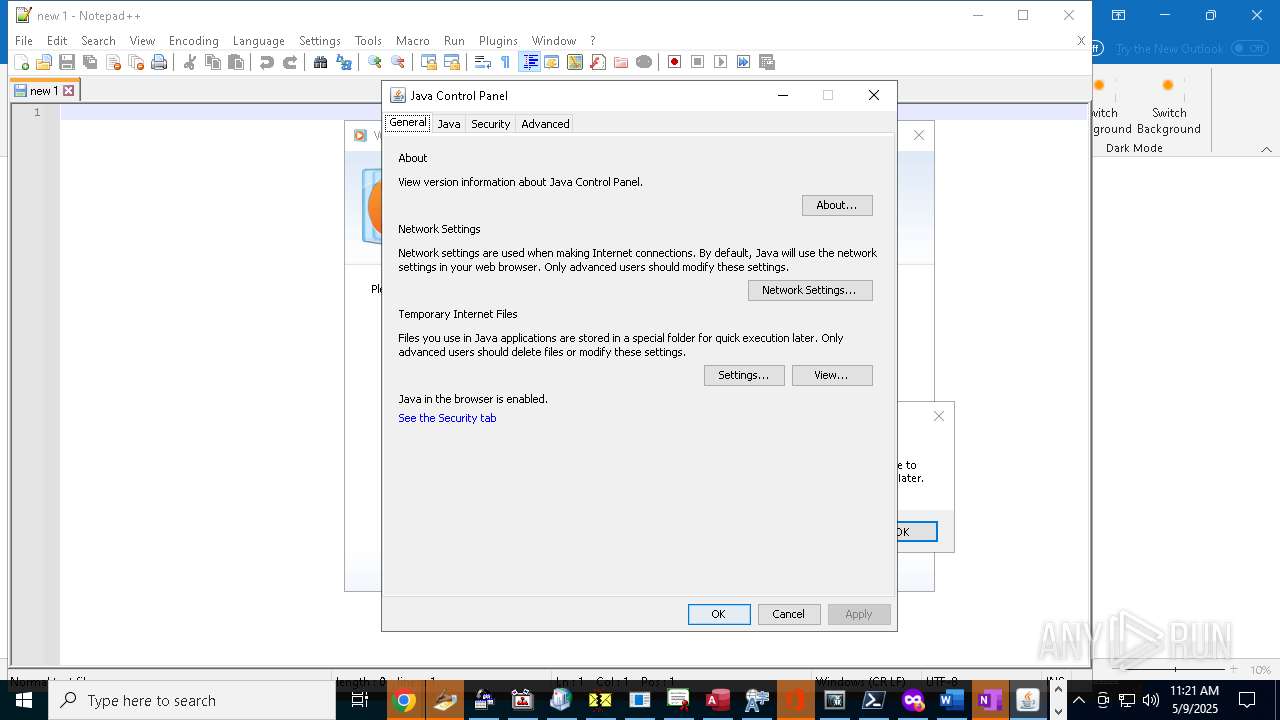Open the Plugins menu

pyautogui.click(x=498, y=41)
